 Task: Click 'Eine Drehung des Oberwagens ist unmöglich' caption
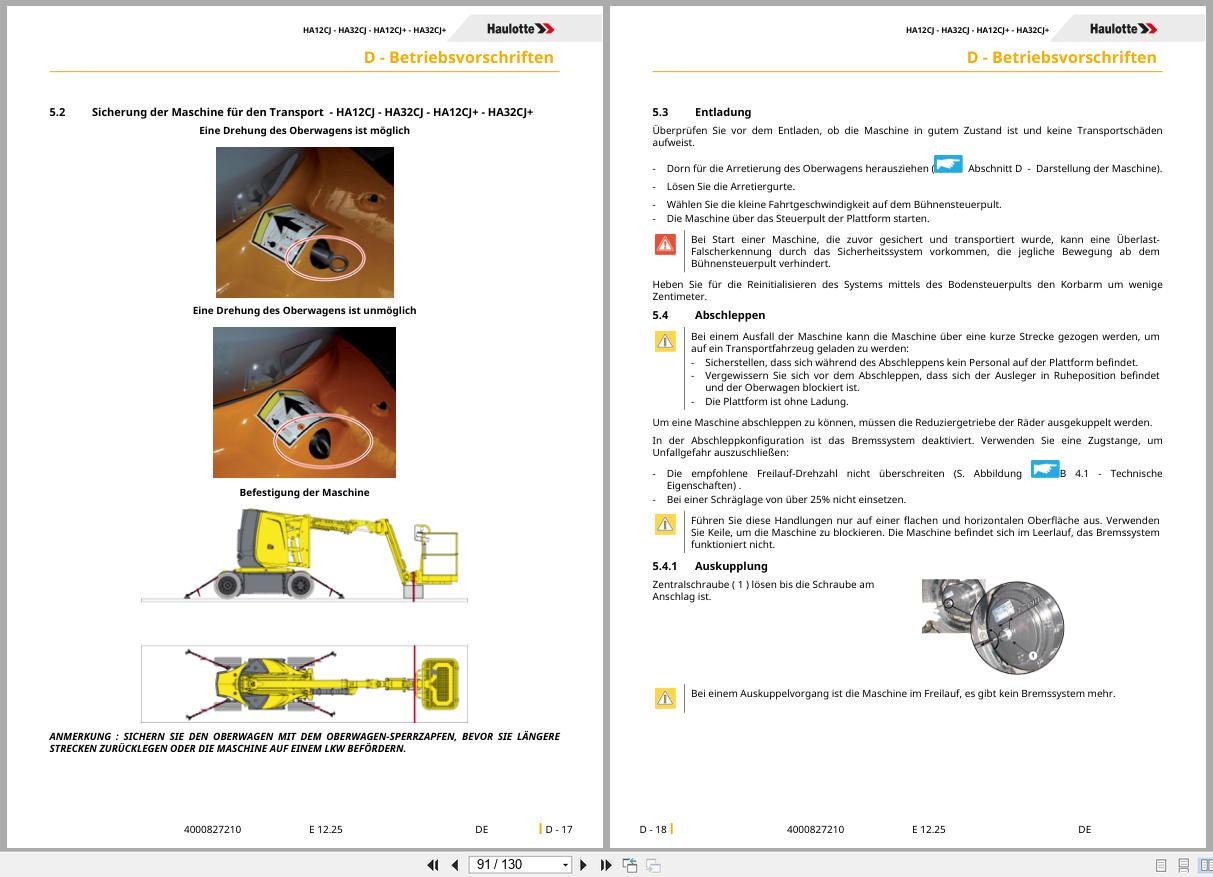coord(304,310)
